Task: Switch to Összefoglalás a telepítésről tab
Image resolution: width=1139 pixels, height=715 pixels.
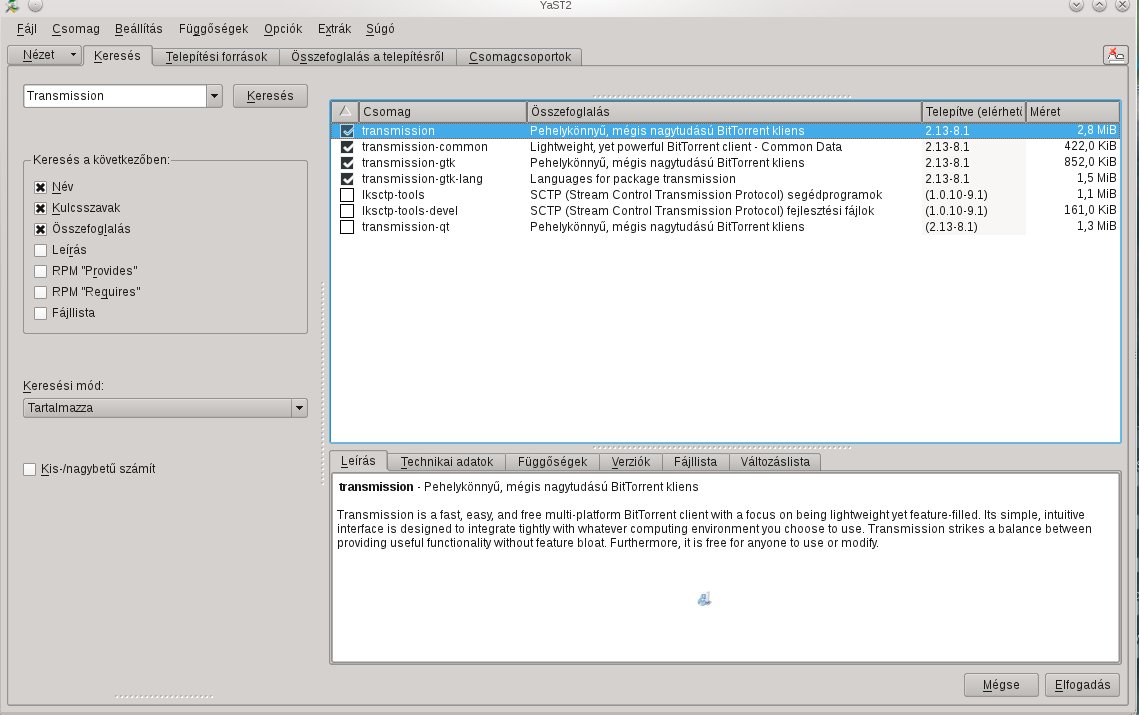Action: [x=368, y=57]
